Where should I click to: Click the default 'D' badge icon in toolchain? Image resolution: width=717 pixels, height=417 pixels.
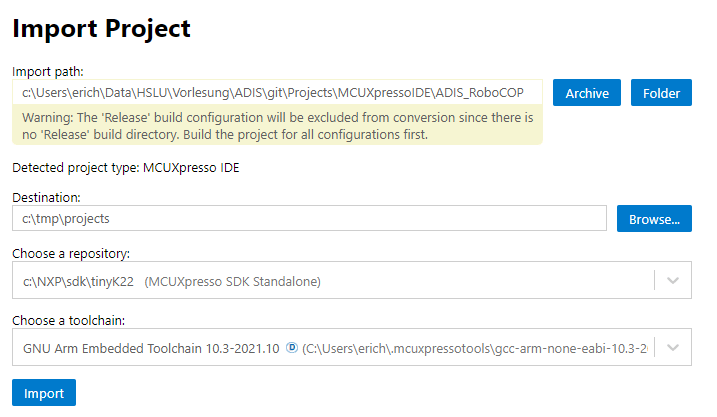(292, 347)
